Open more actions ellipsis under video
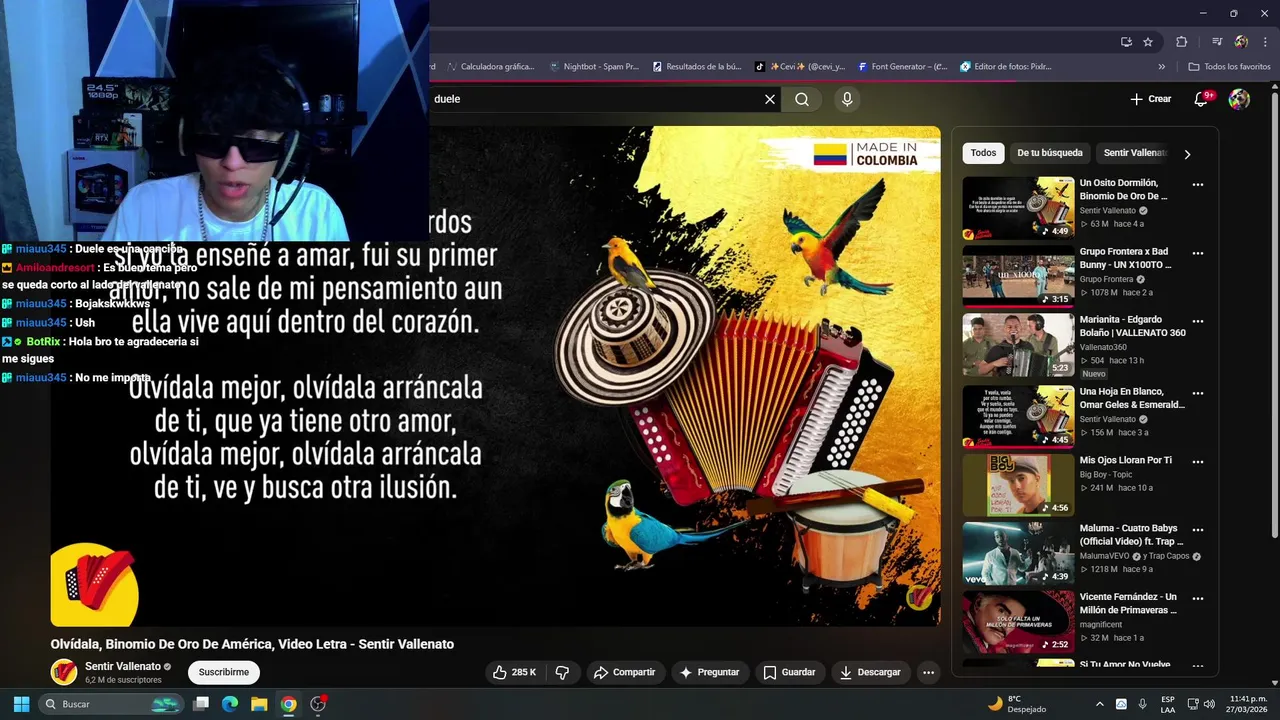This screenshot has width=1280, height=720. click(928, 672)
